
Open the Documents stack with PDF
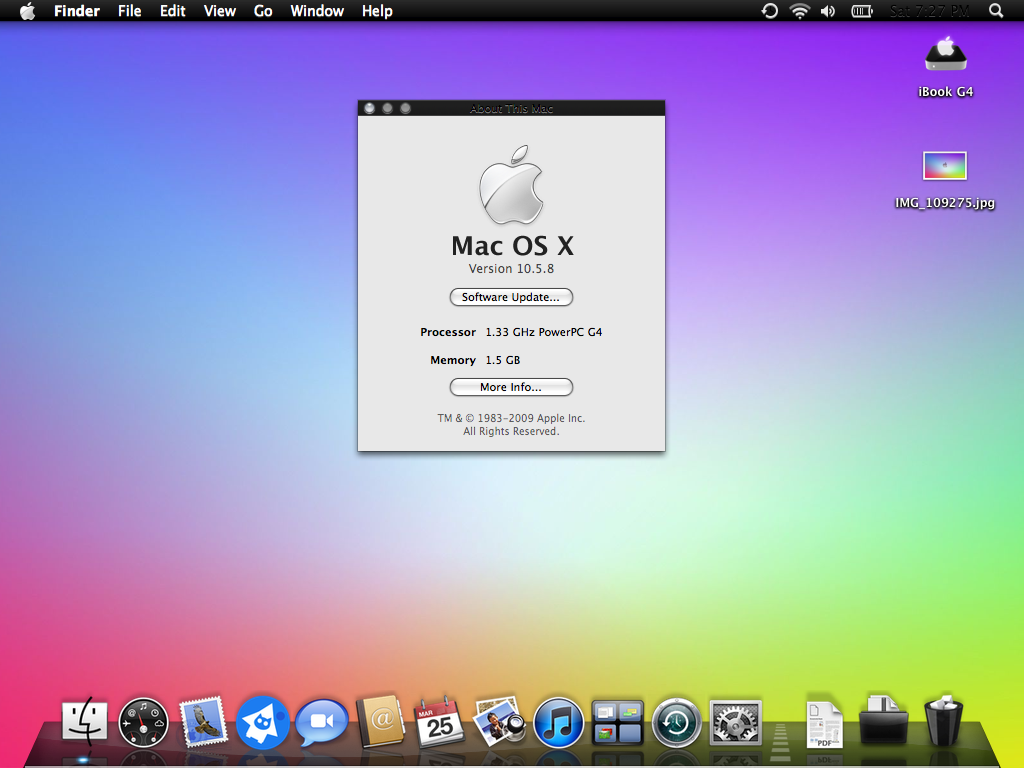click(x=824, y=724)
